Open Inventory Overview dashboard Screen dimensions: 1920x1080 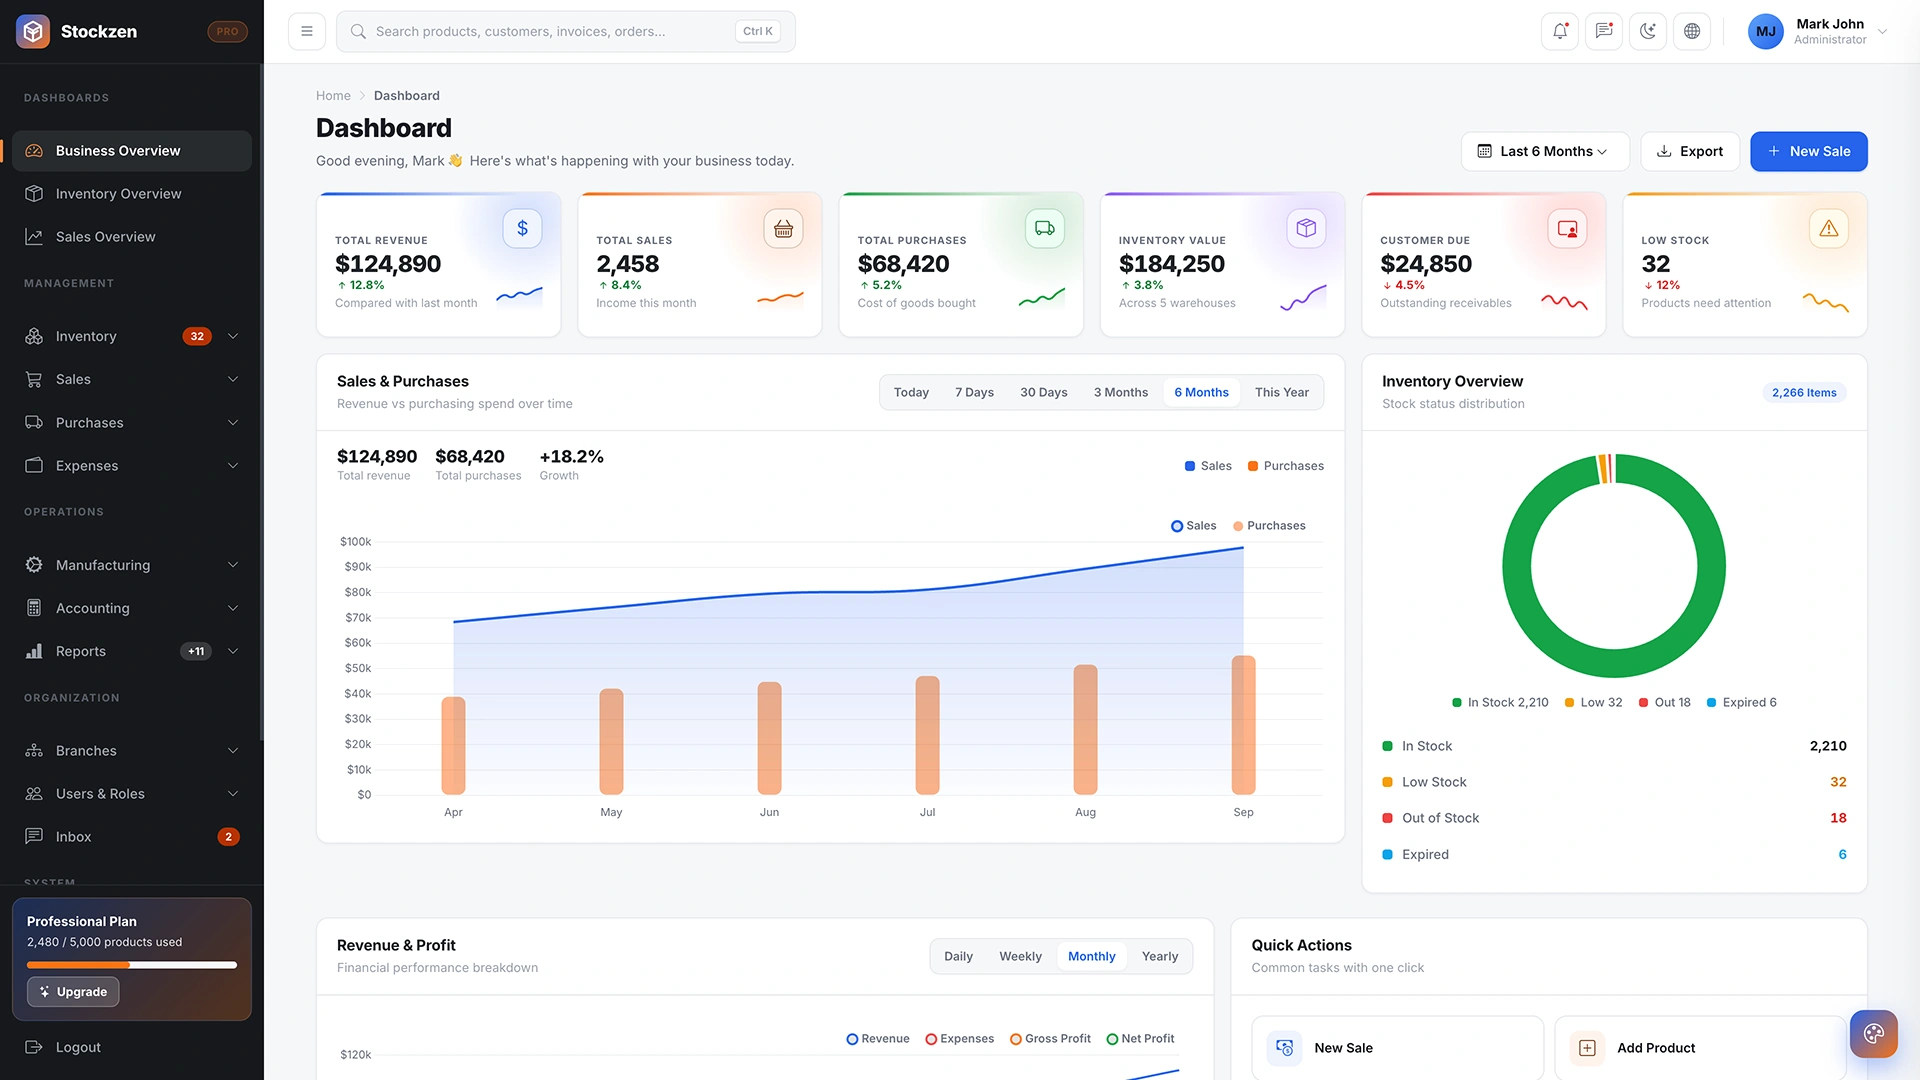pos(132,194)
